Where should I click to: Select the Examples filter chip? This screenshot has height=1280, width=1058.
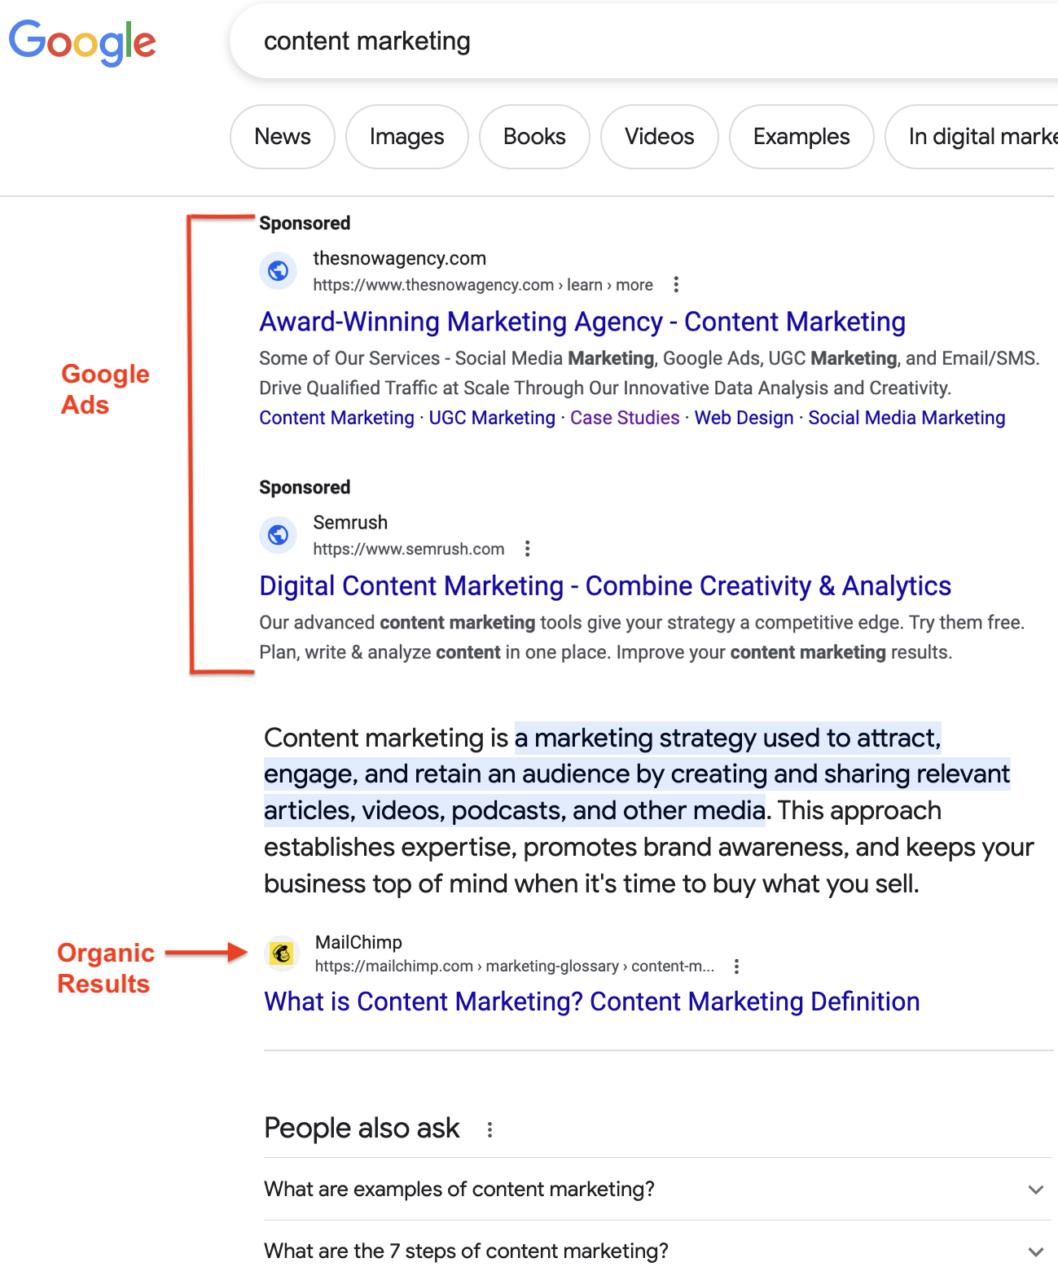point(801,137)
